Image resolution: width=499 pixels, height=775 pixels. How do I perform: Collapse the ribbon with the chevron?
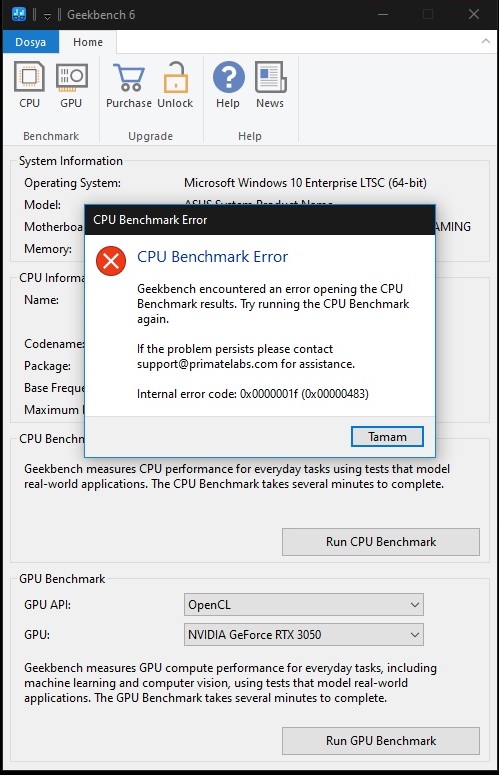(x=486, y=42)
